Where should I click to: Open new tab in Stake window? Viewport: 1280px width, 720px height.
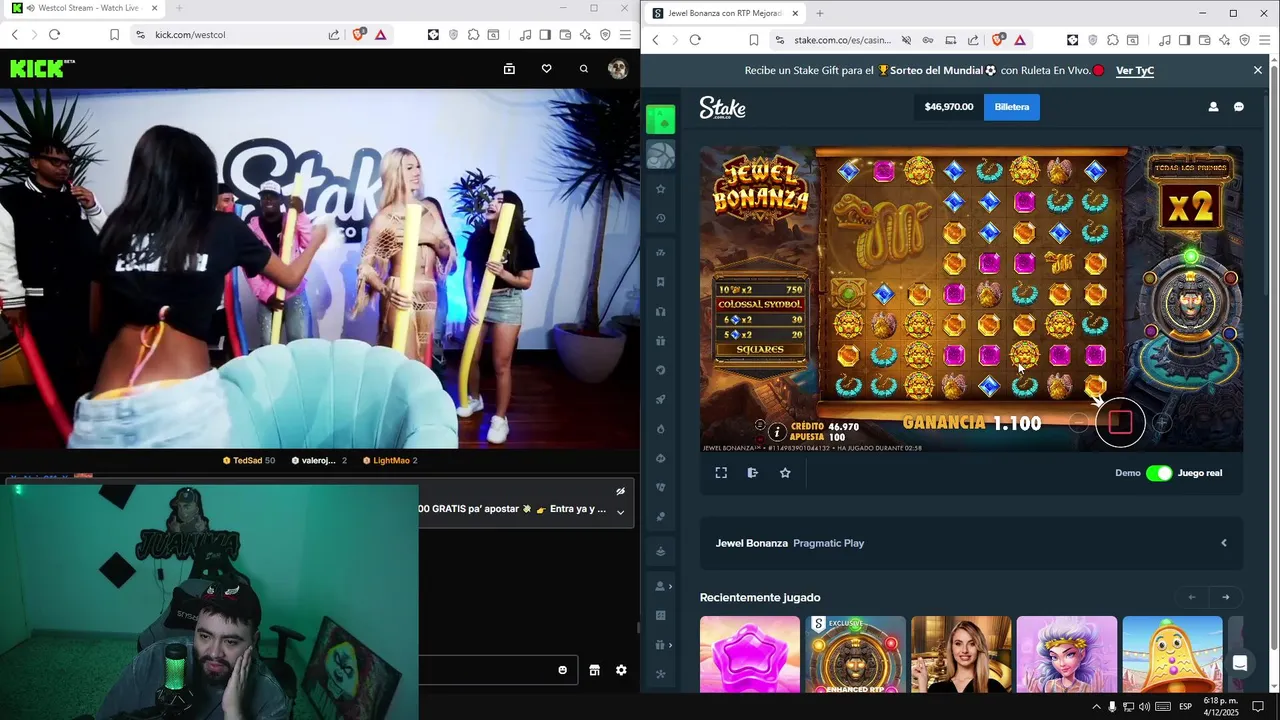[820, 13]
